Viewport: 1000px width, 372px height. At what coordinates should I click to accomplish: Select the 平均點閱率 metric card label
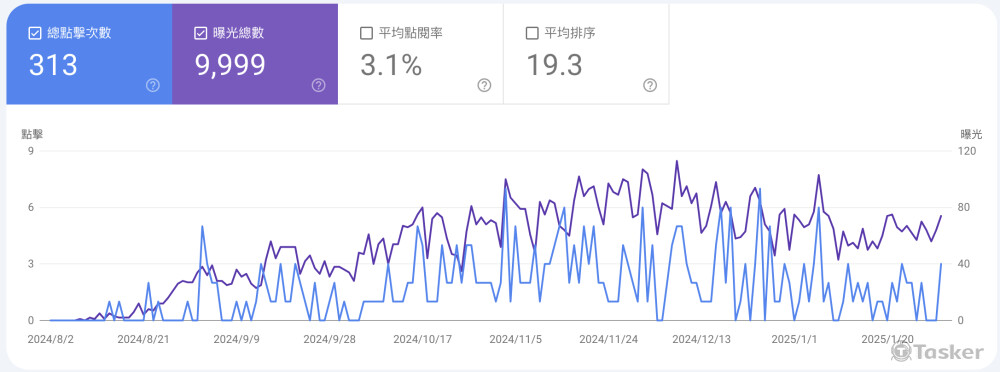pyautogui.click(x=411, y=33)
